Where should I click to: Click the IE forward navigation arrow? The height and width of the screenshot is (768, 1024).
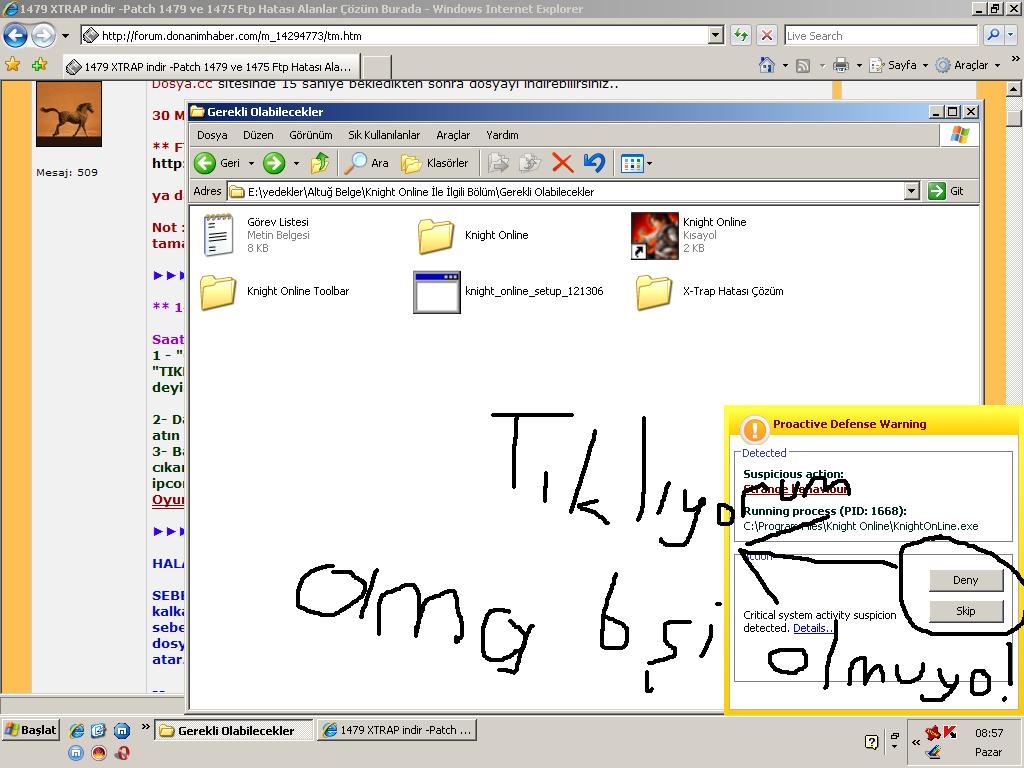(43, 35)
